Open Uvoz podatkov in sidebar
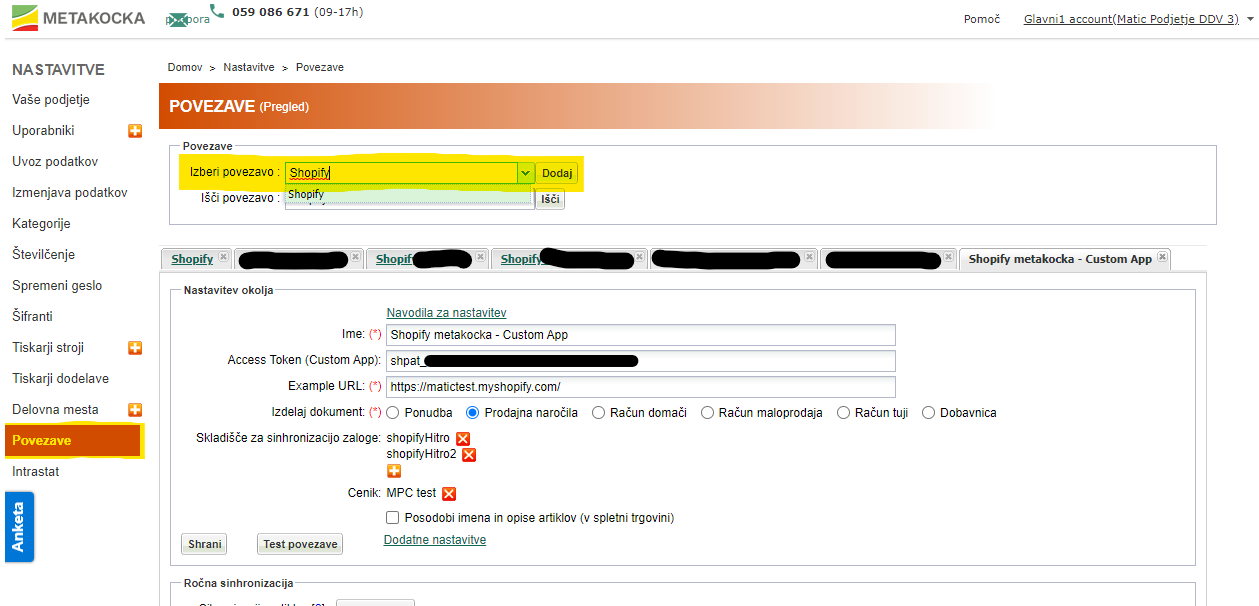This screenshot has width=1259, height=606. [x=55, y=162]
